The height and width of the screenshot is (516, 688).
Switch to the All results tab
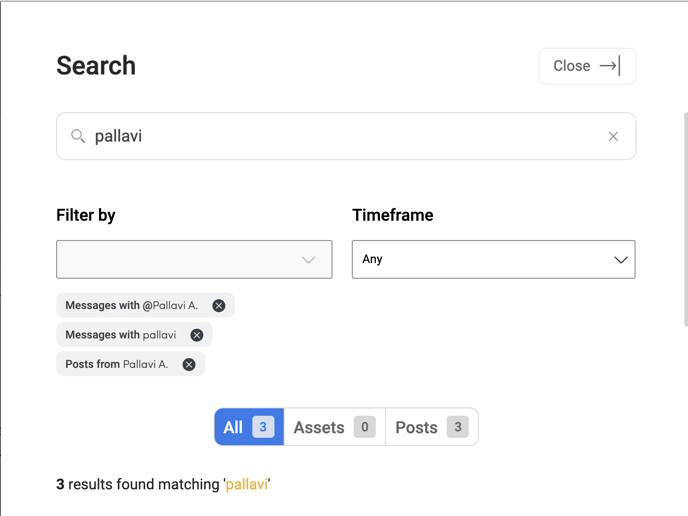249,427
